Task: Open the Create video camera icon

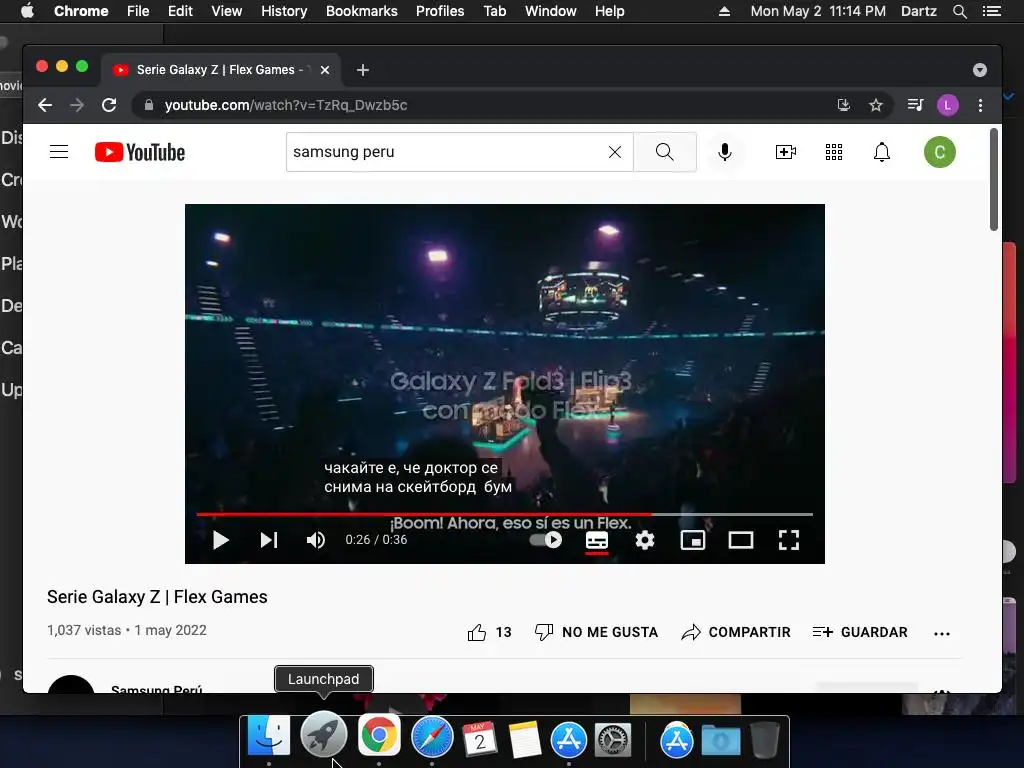Action: (x=786, y=152)
